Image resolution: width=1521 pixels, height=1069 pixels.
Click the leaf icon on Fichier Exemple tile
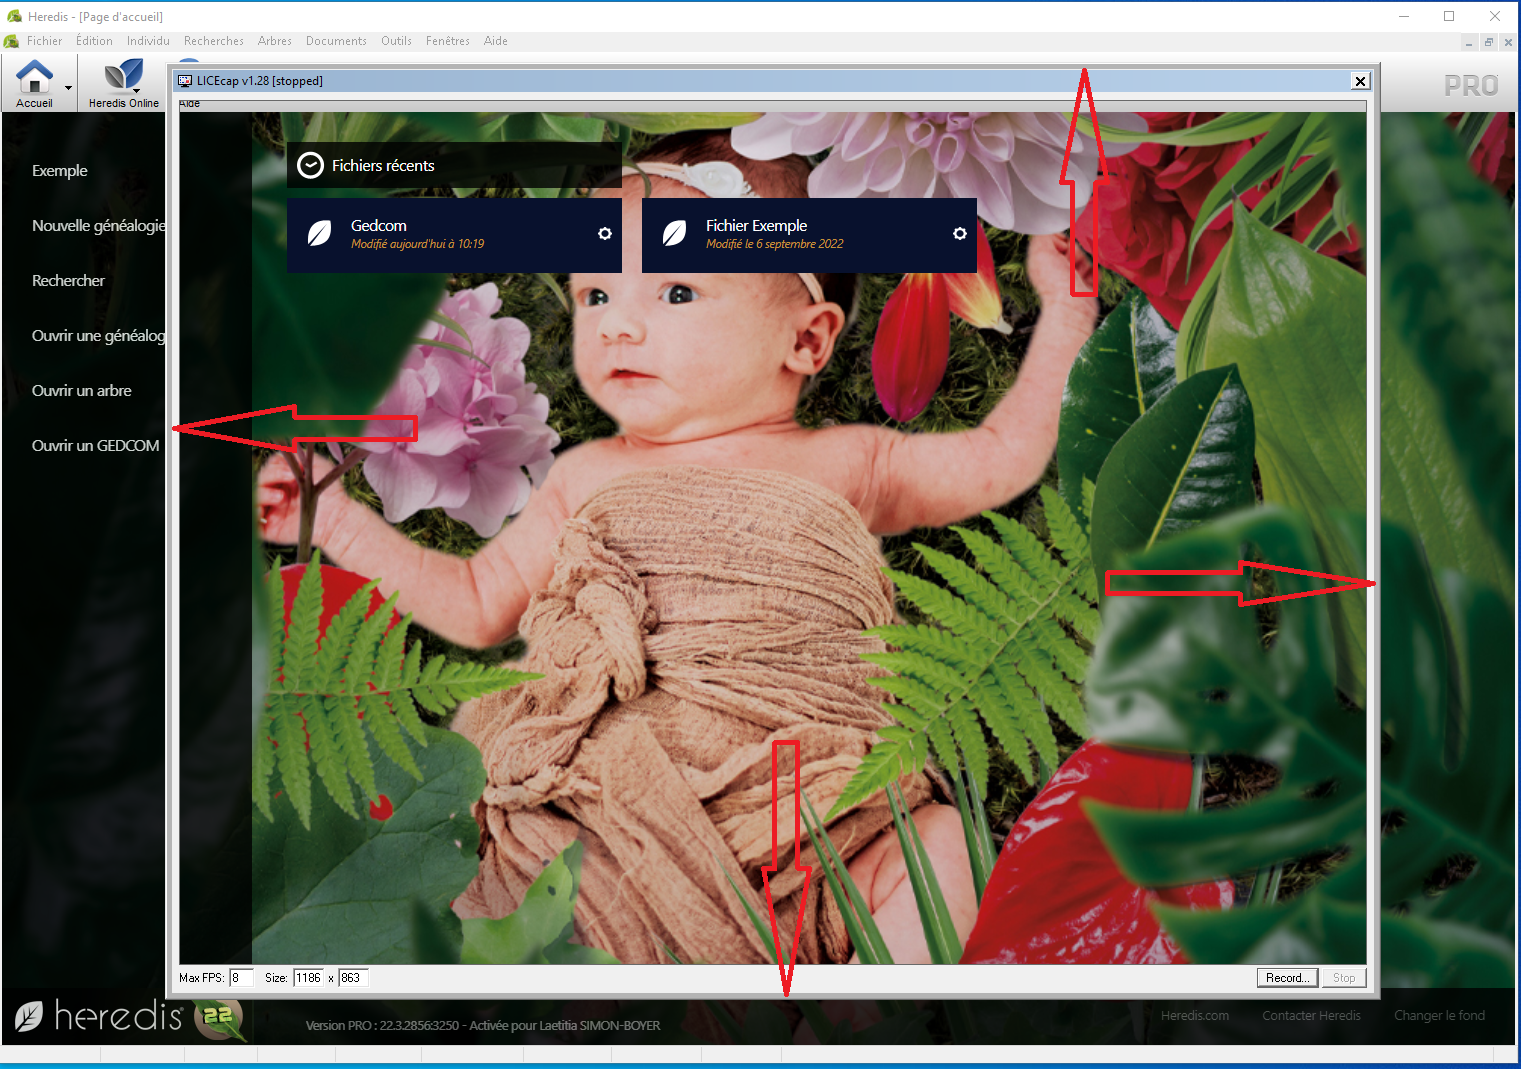(674, 234)
